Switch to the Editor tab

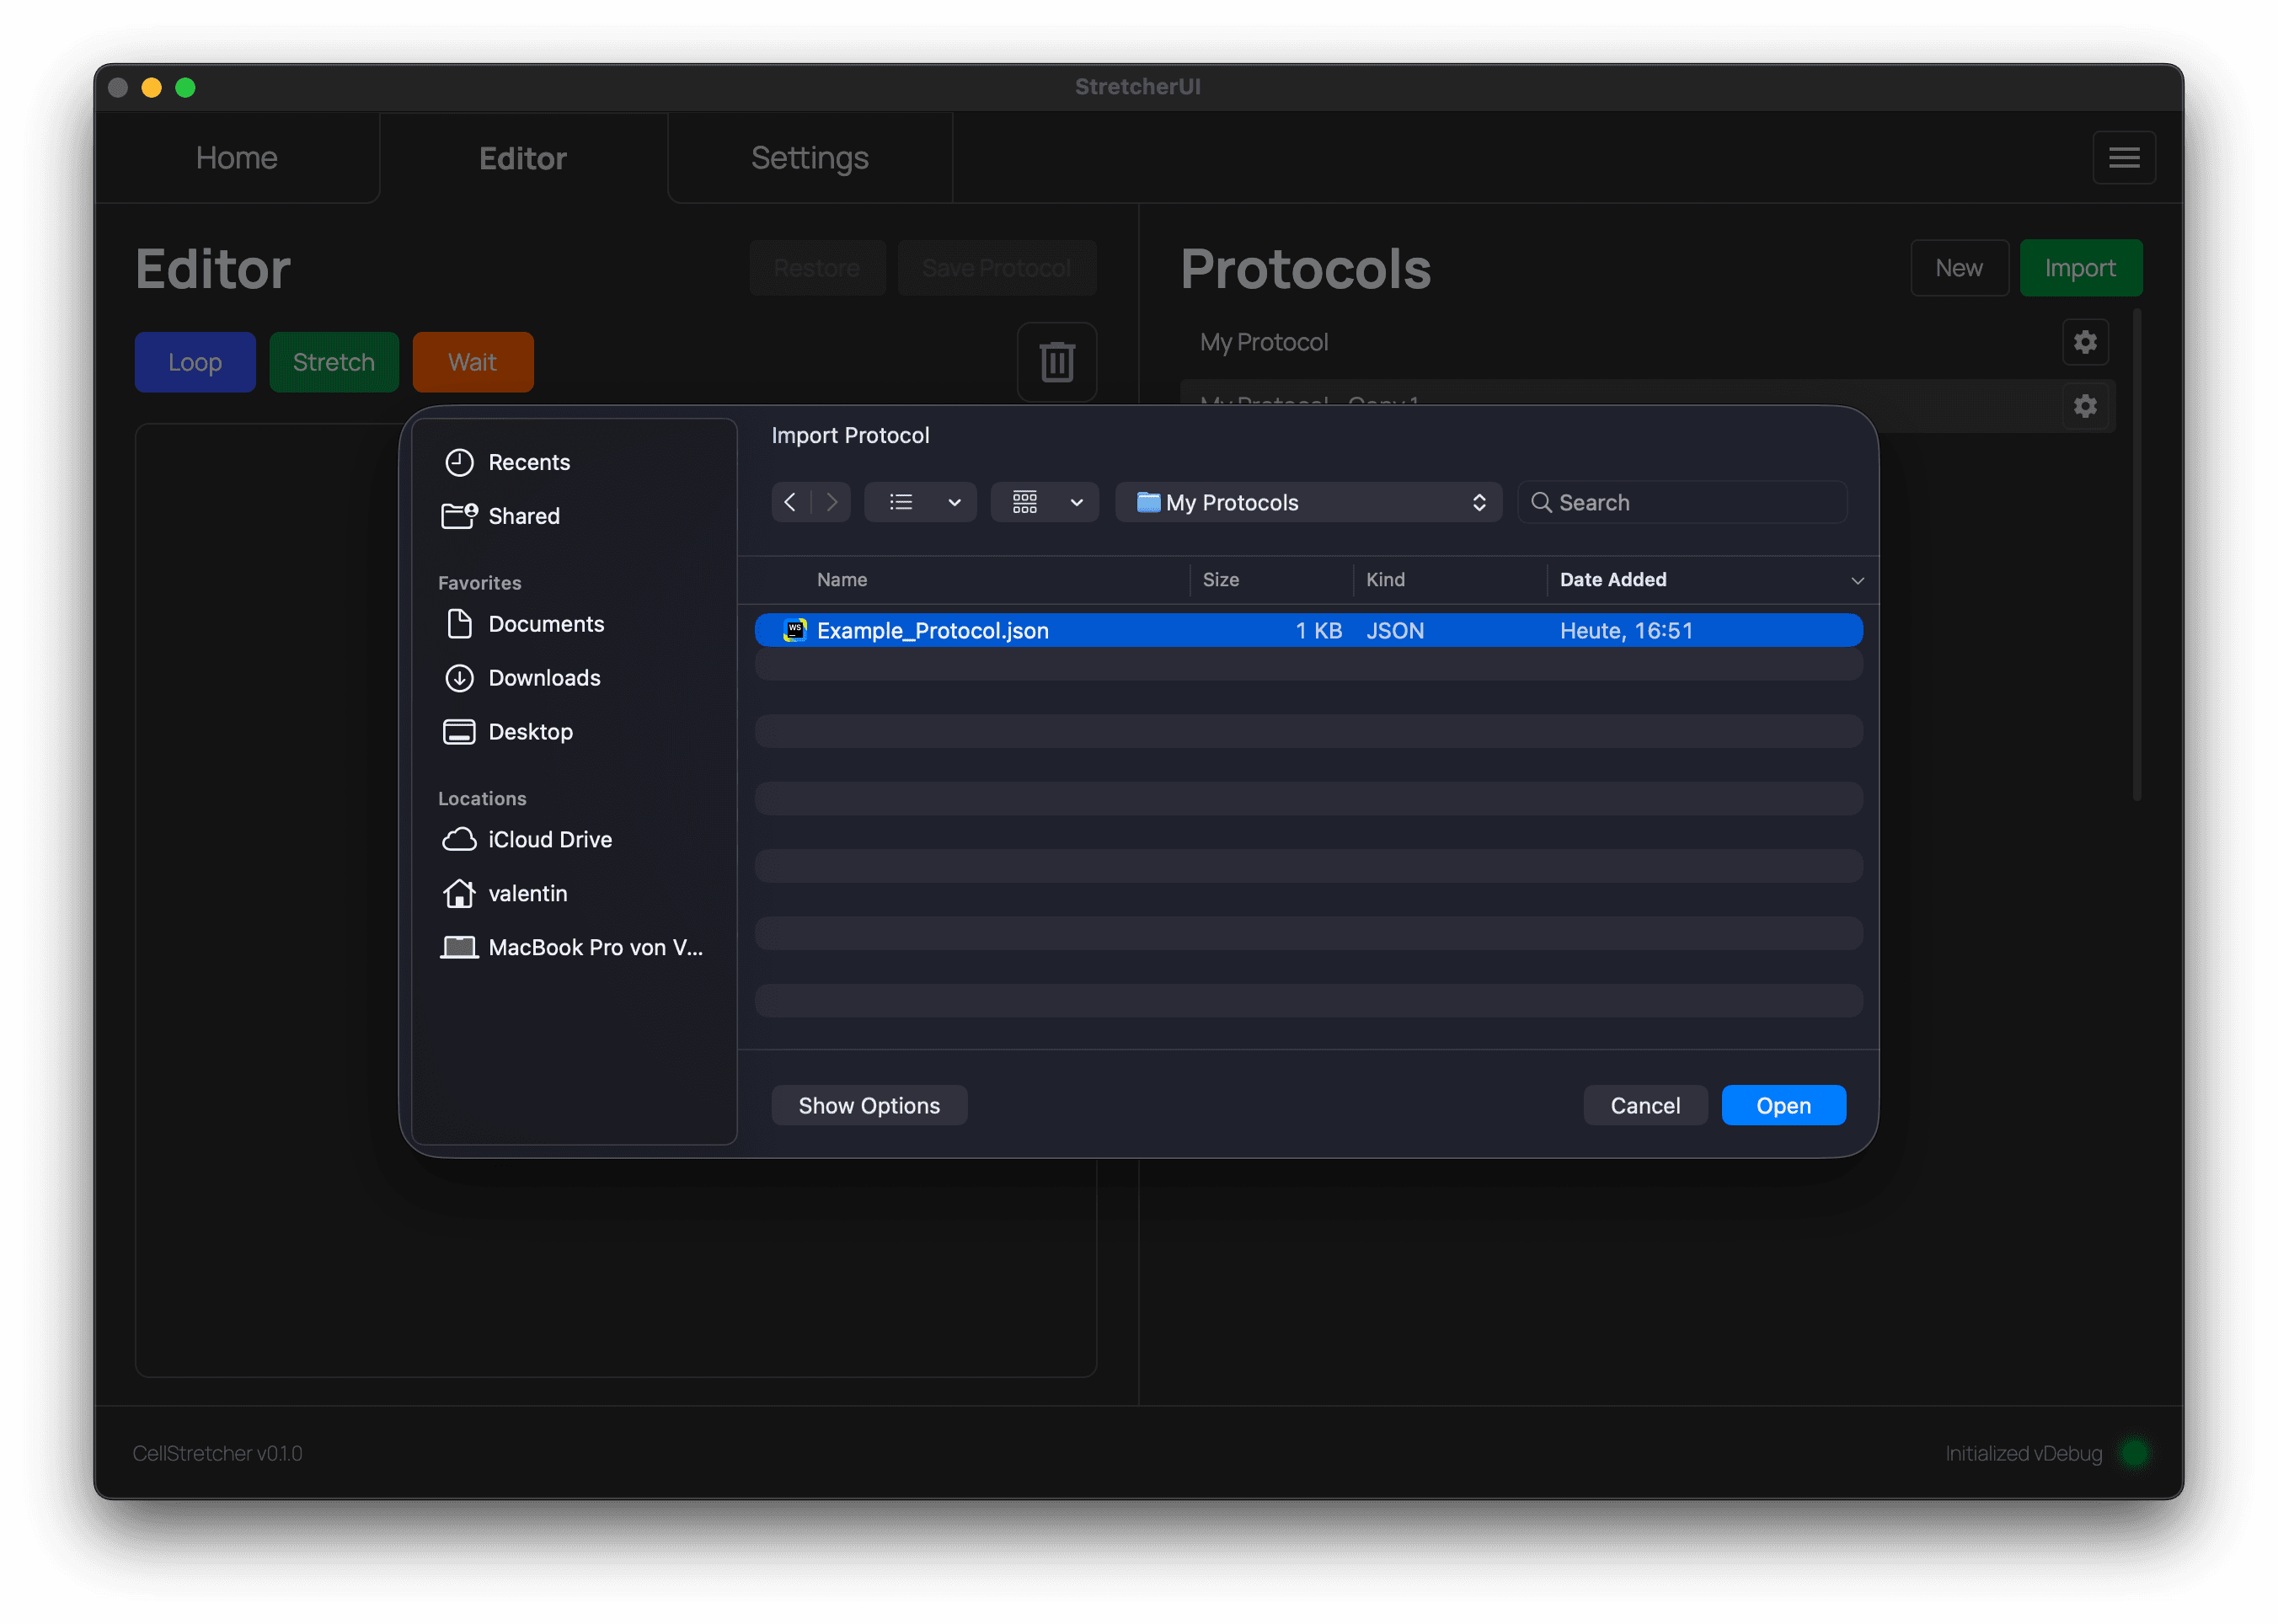click(x=523, y=158)
